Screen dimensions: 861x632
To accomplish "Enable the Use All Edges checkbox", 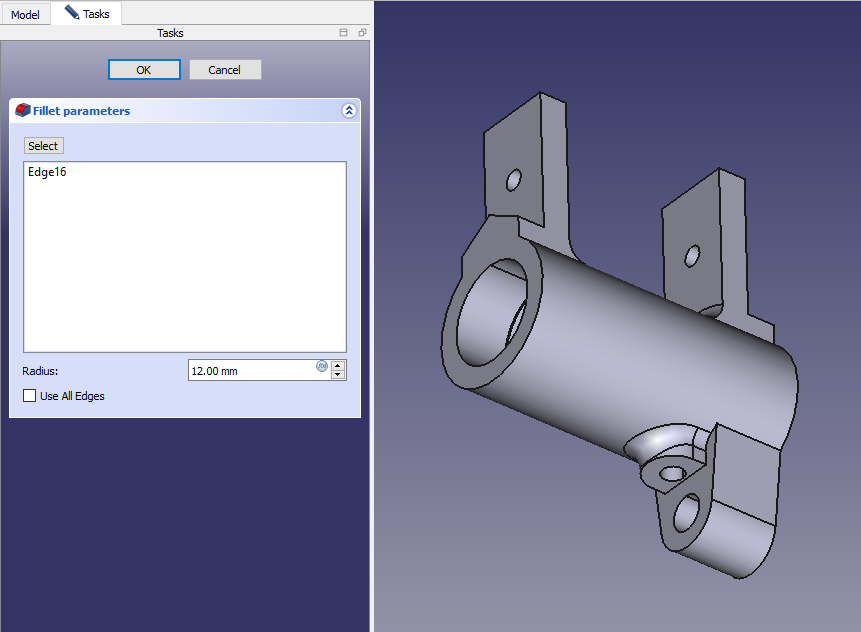I will [29, 396].
